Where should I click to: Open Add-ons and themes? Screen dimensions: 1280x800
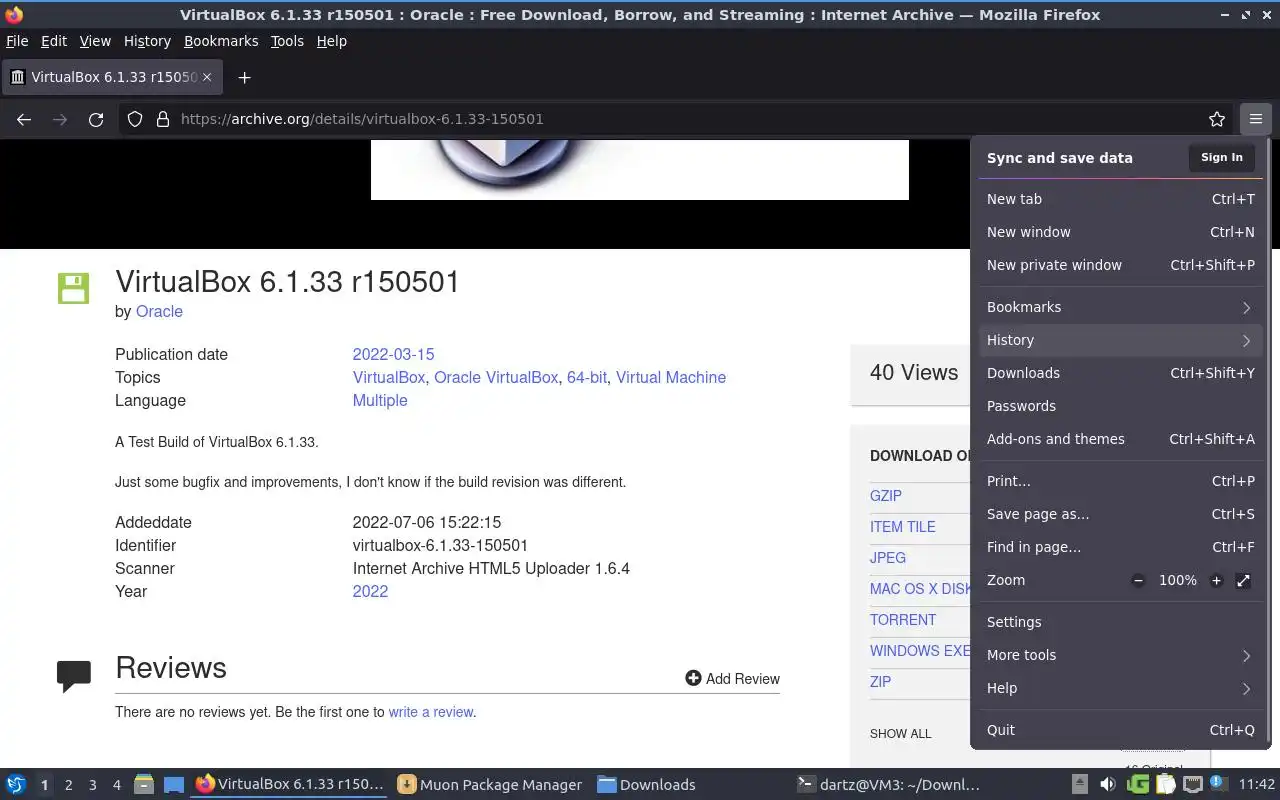point(1120,439)
